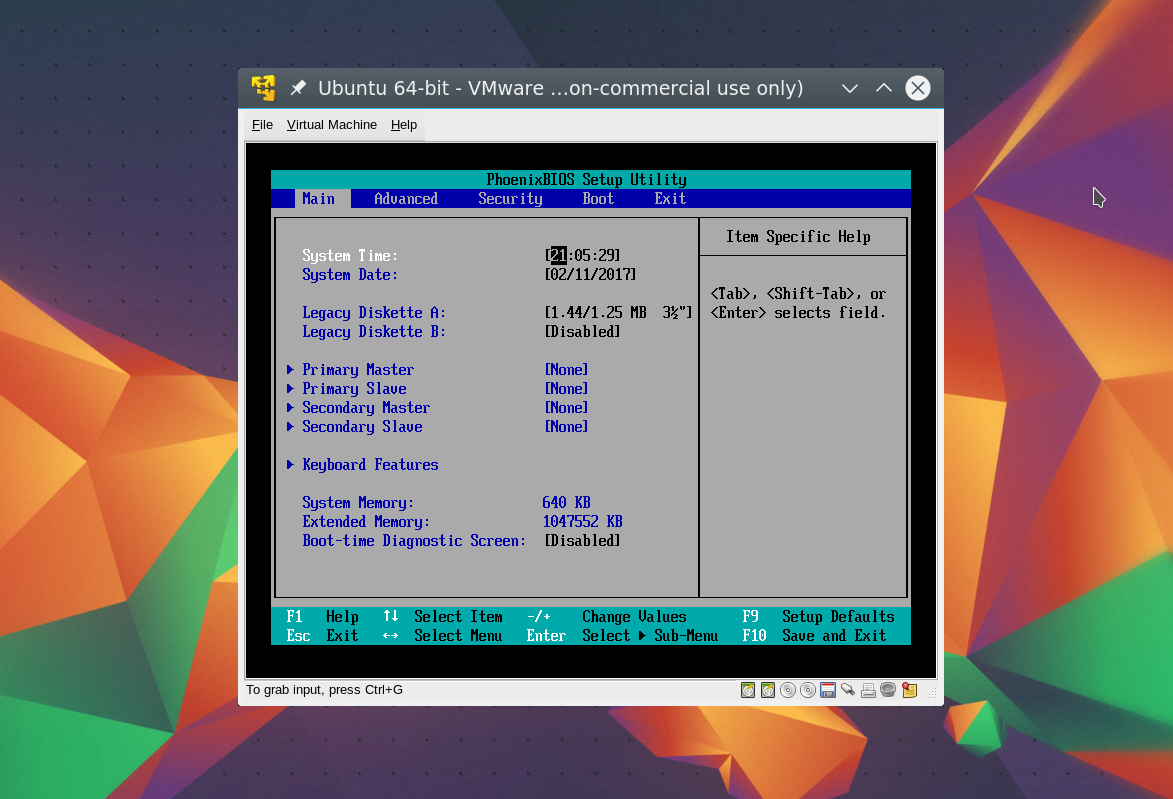Select the Legacy Diskette A value
1173x799 pixels.
(617, 313)
